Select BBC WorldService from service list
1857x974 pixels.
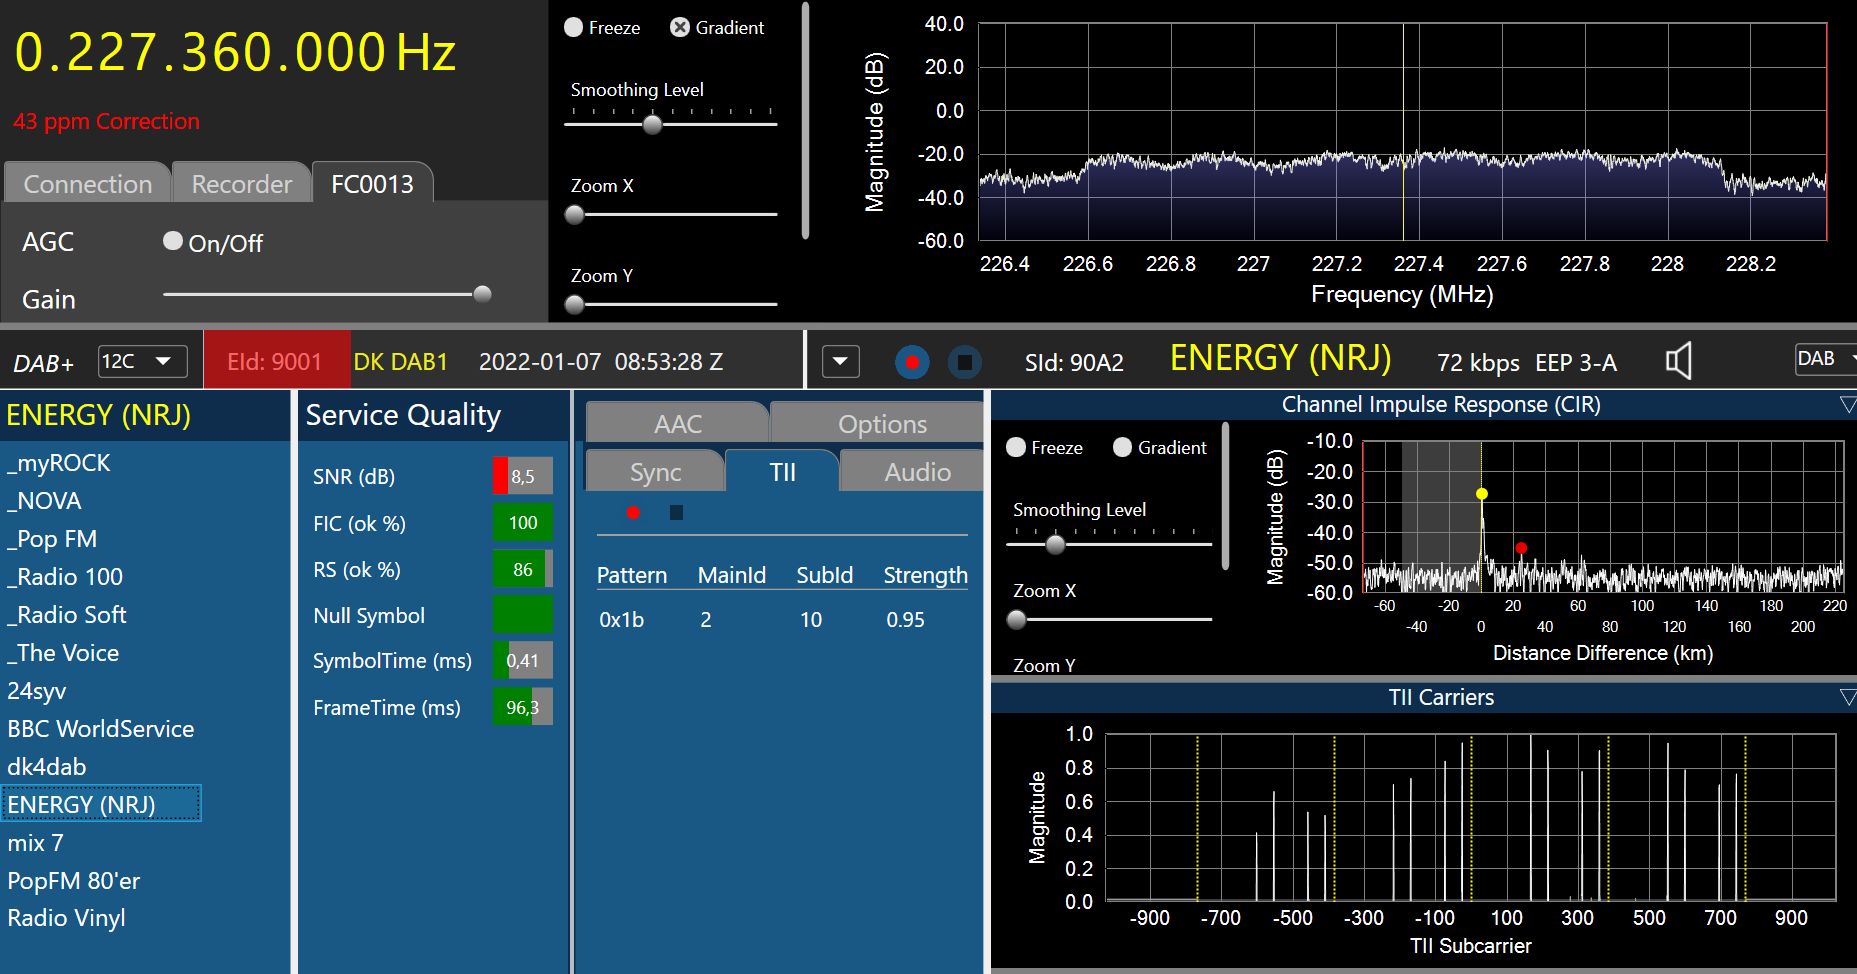[x=101, y=729]
